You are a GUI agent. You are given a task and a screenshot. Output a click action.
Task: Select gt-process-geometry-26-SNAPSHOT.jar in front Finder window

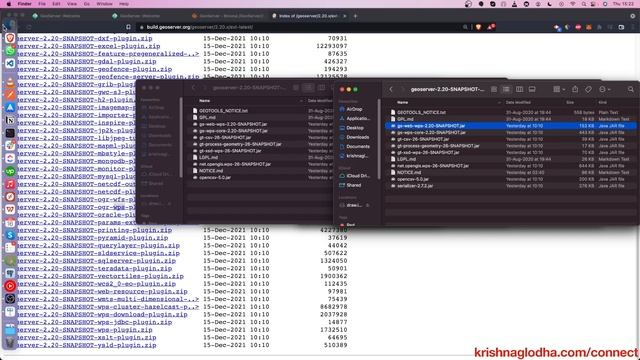point(511,146)
